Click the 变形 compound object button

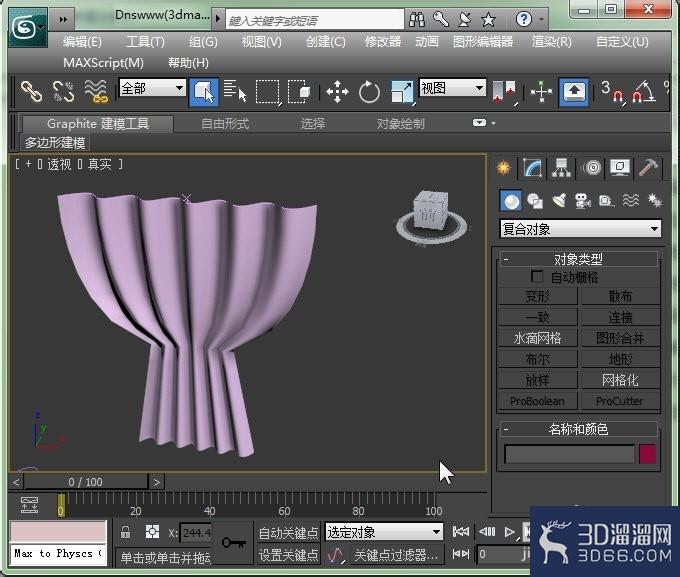pyautogui.click(x=538, y=296)
